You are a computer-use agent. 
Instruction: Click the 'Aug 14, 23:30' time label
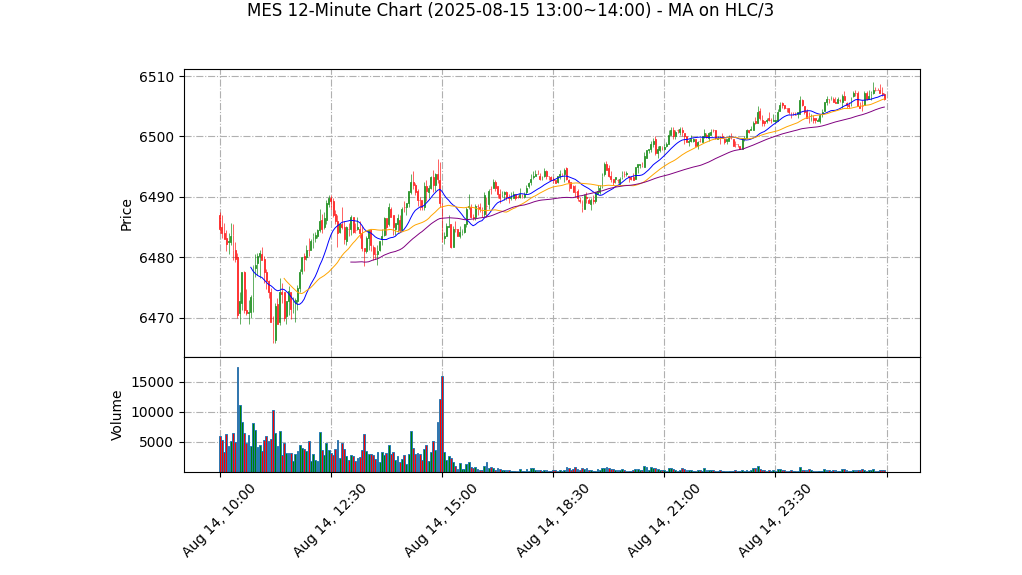[x=774, y=520]
